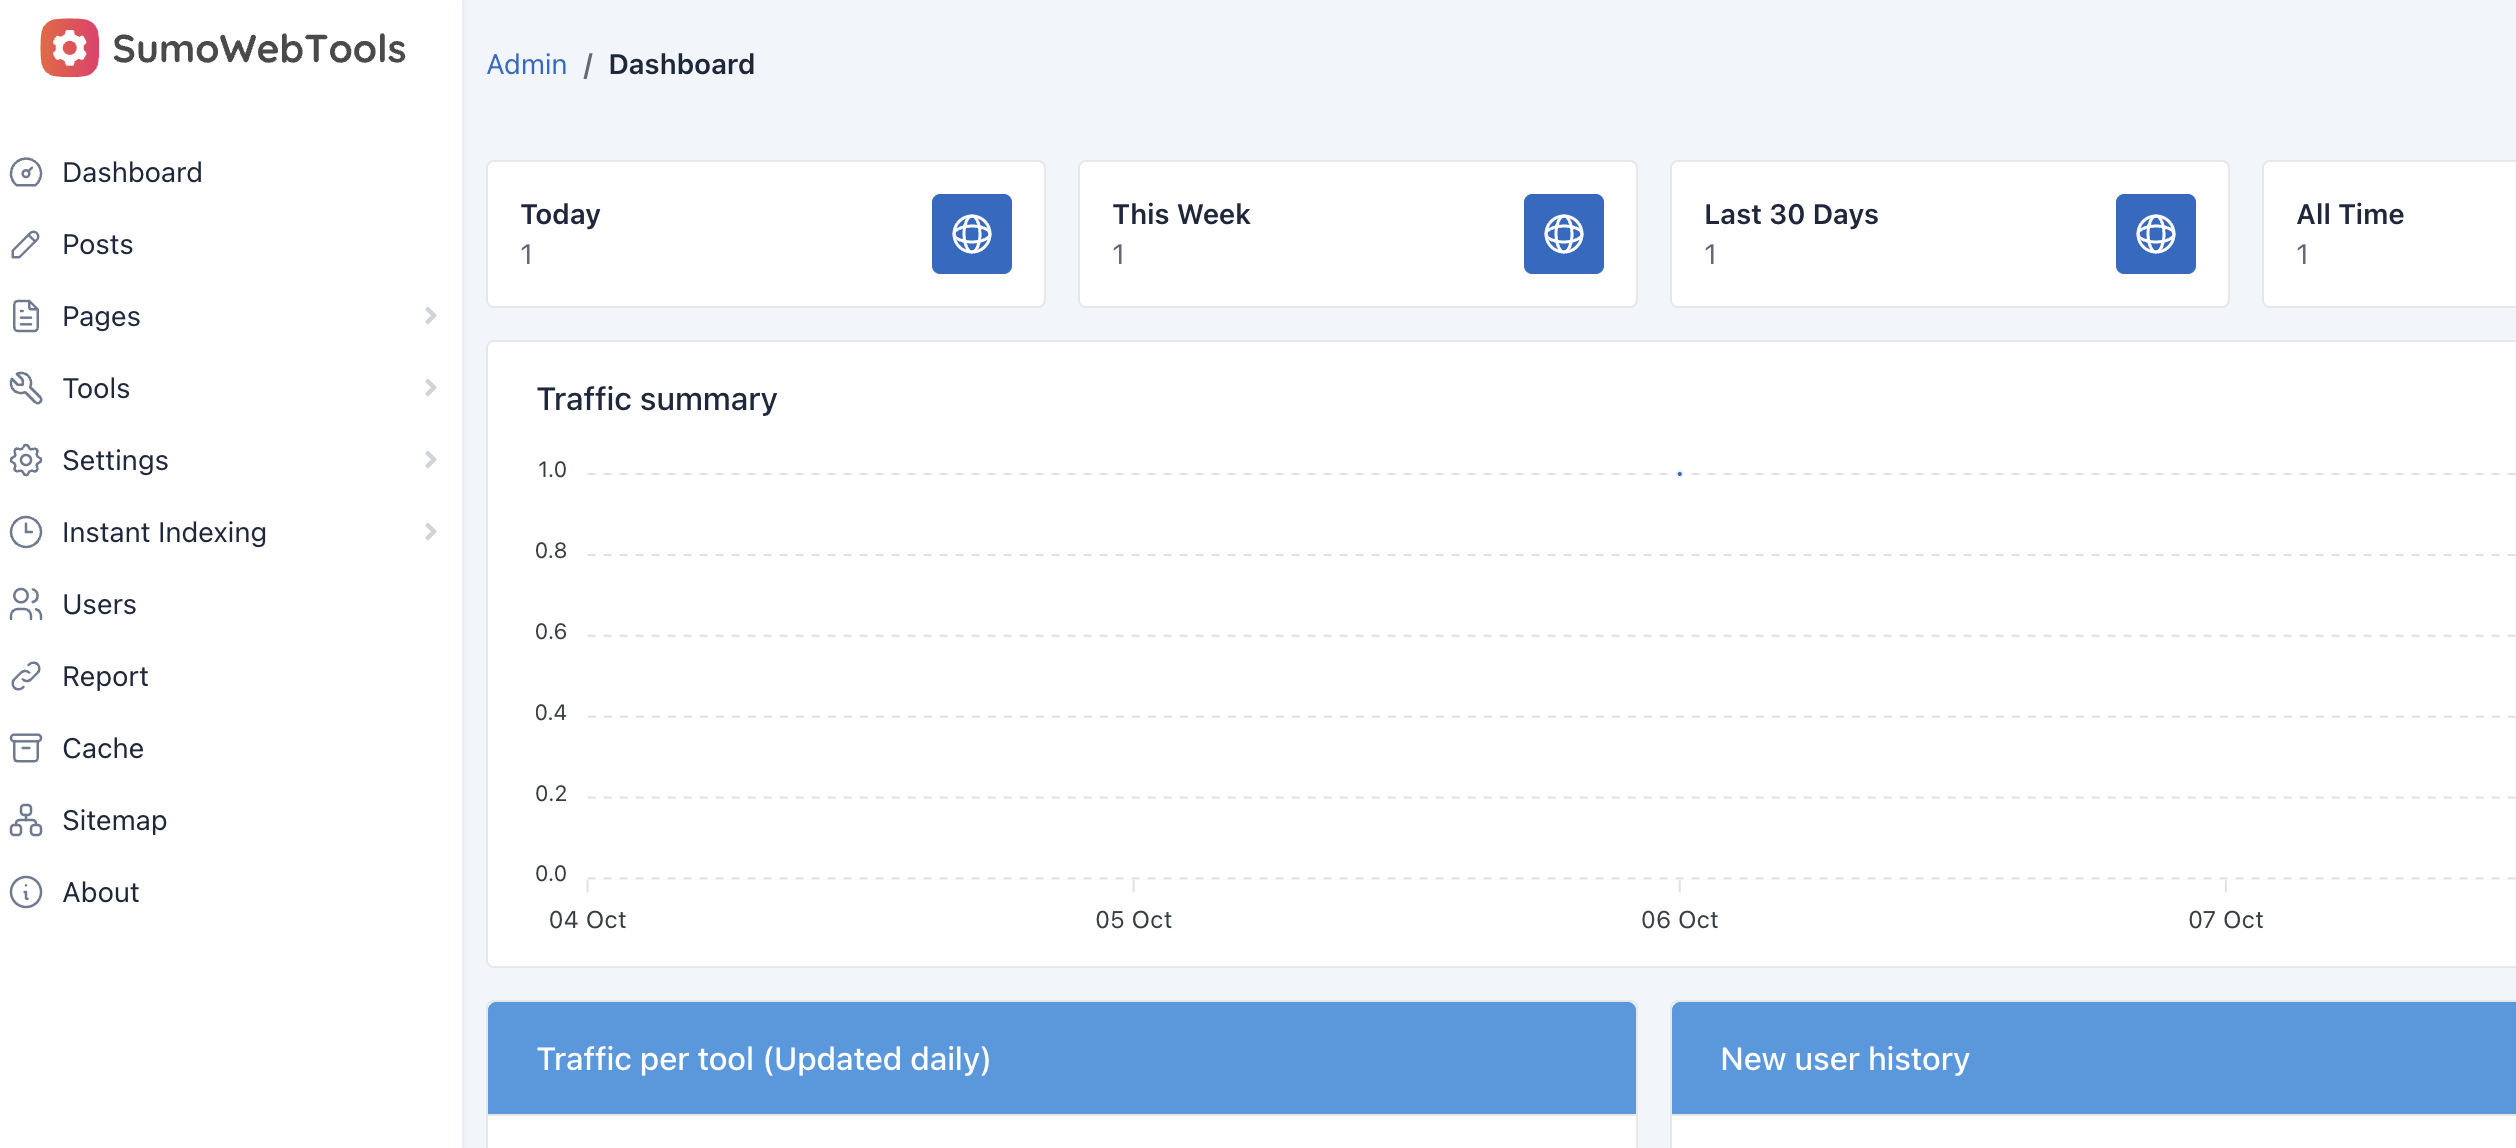Click the Posts pencil icon
The image size is (2516, 1148).
[x=26, y=245]
